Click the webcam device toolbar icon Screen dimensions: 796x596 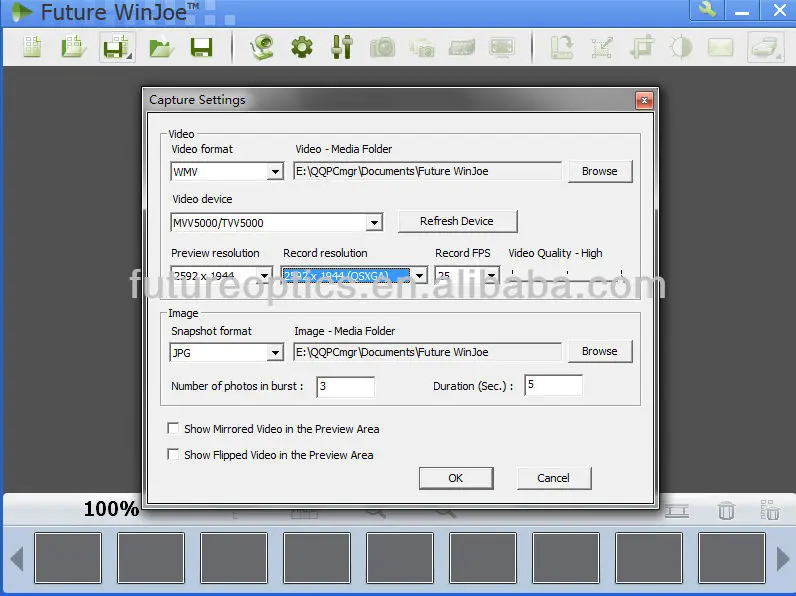pos(262,47)
